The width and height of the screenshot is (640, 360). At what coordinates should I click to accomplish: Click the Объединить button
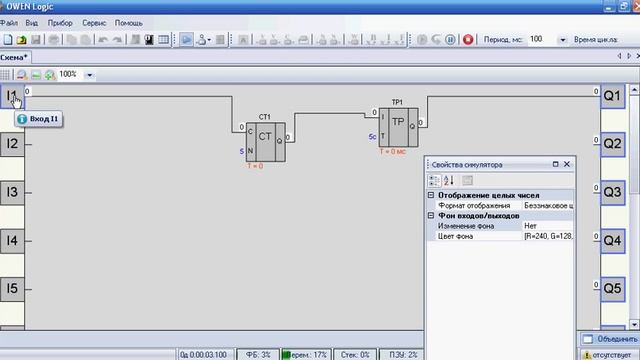(x=609, y=339)
